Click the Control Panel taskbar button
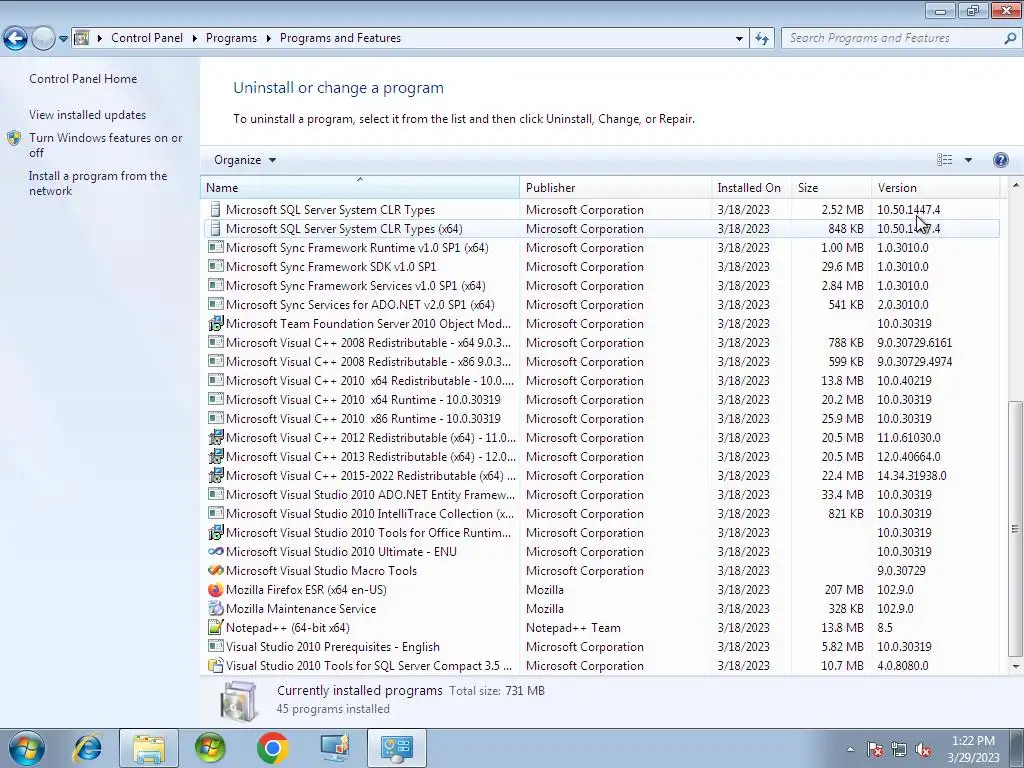Screen dimensions: 1024x768 click(x=396, y=748)
